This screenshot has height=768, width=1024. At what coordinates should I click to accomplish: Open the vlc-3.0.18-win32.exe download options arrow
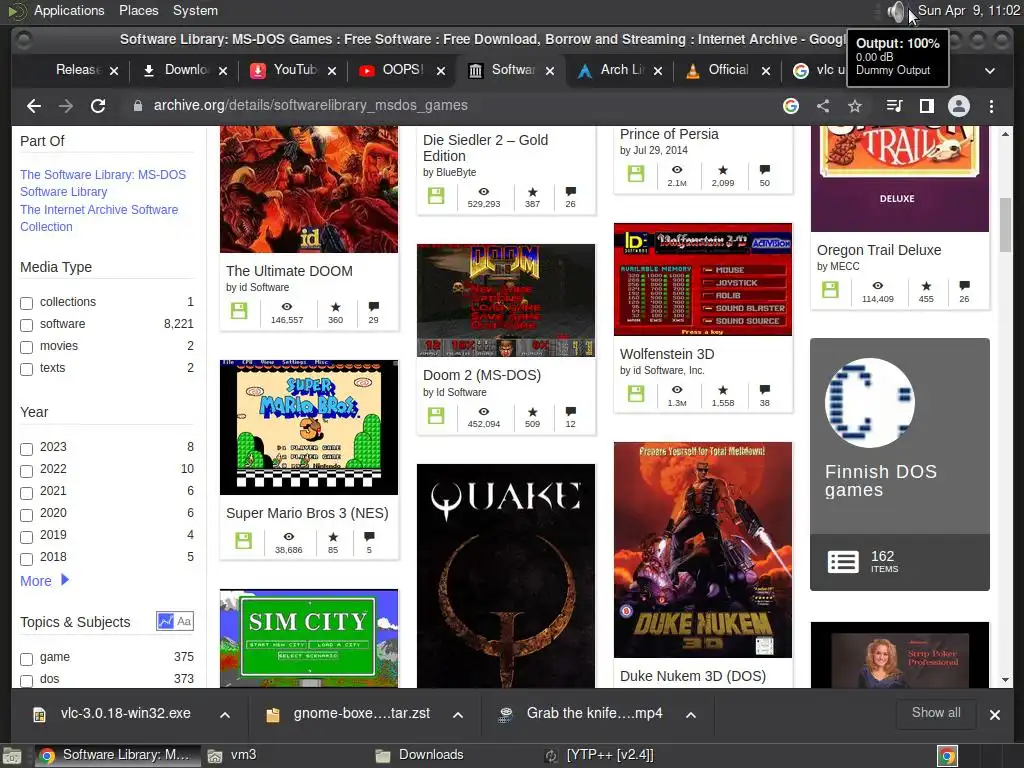point(225,715)
